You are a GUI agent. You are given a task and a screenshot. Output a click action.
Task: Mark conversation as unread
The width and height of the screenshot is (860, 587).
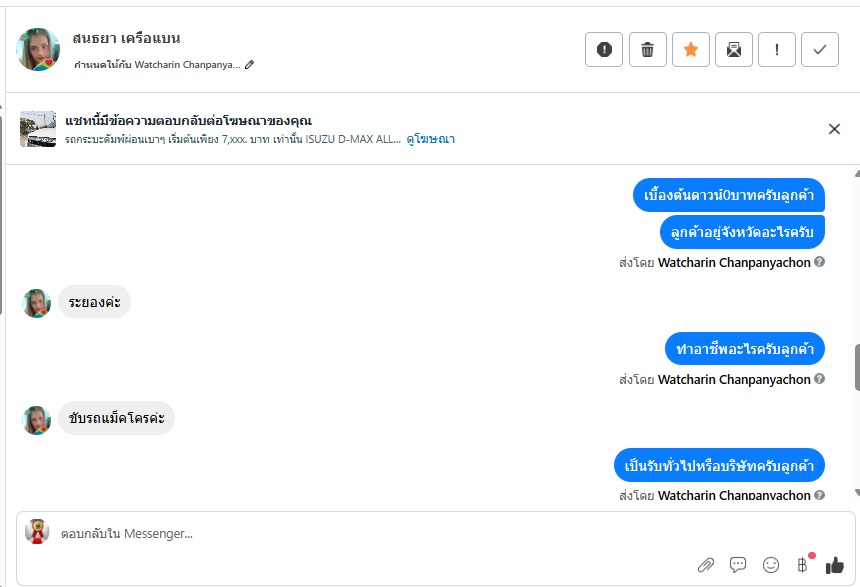pyautogui.click(x=733, y=49)
